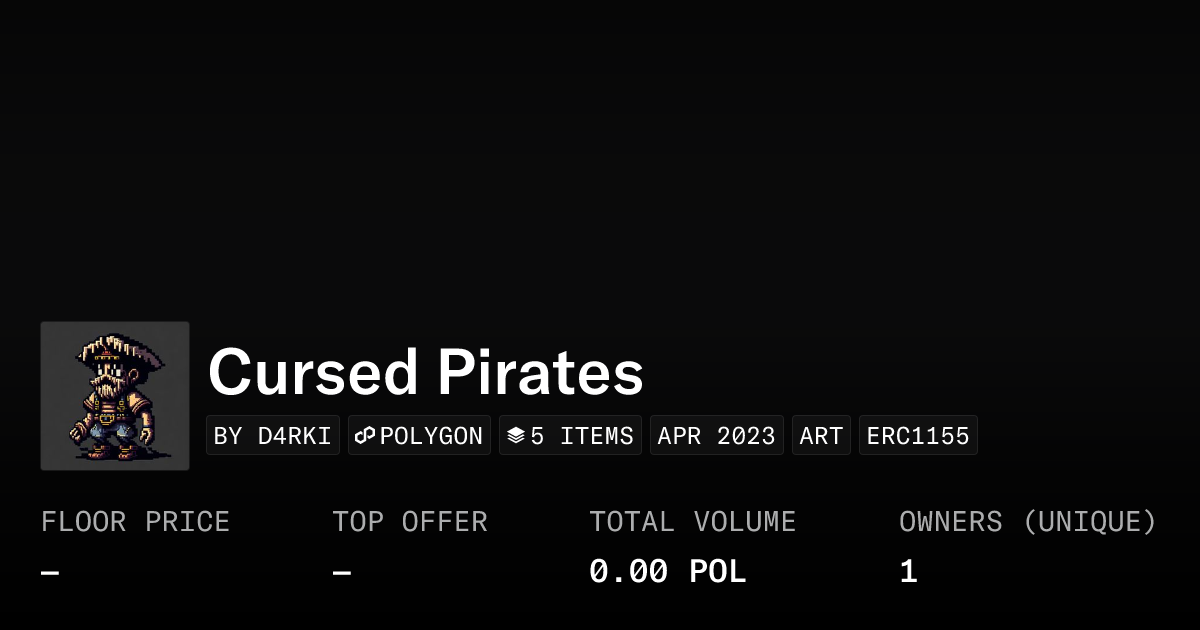The width and height of the screenshot is (1200, 630).
Task: Click the ART category badge
Action: tap(822, 436)
